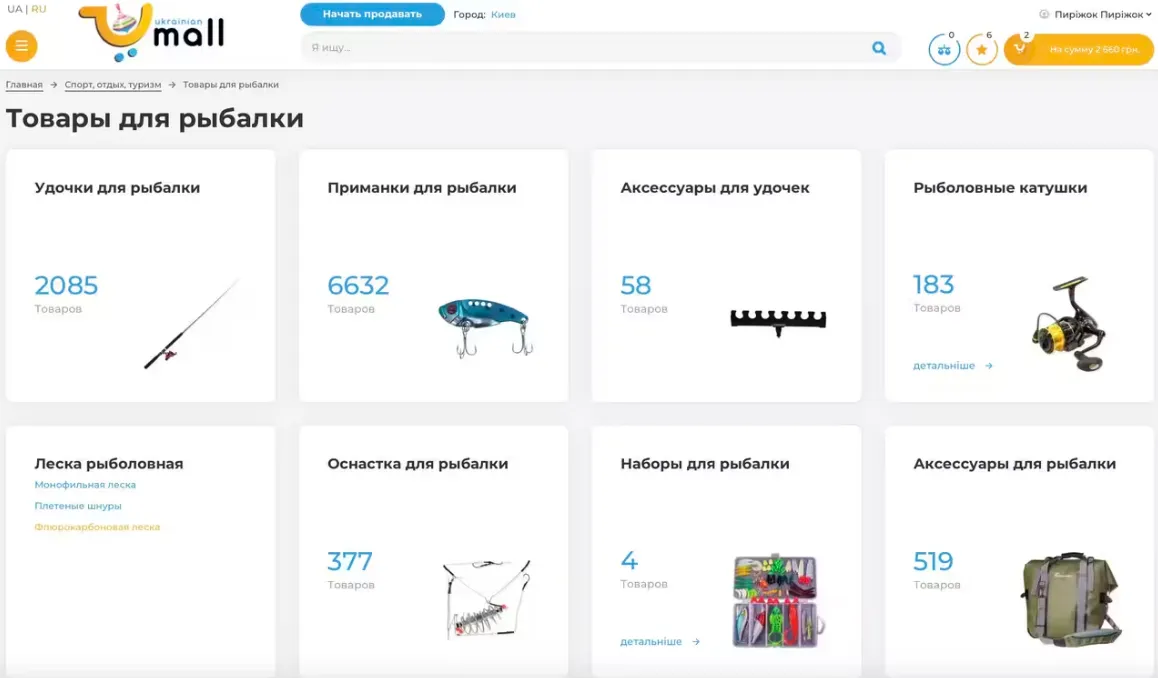Open Аксессуары для удочек category
Viewport: 1158px width, 678px height.
tap(715, 188)
